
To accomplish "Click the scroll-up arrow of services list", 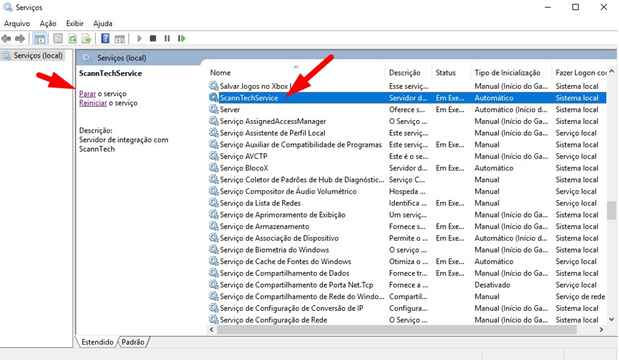I will click(x=611, y=71).
